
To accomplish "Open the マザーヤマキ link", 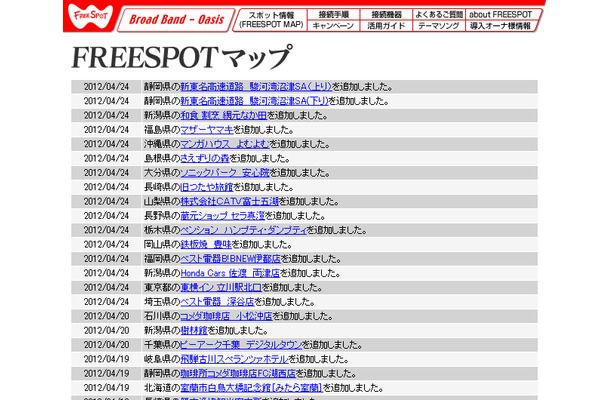I will [207, 130].
